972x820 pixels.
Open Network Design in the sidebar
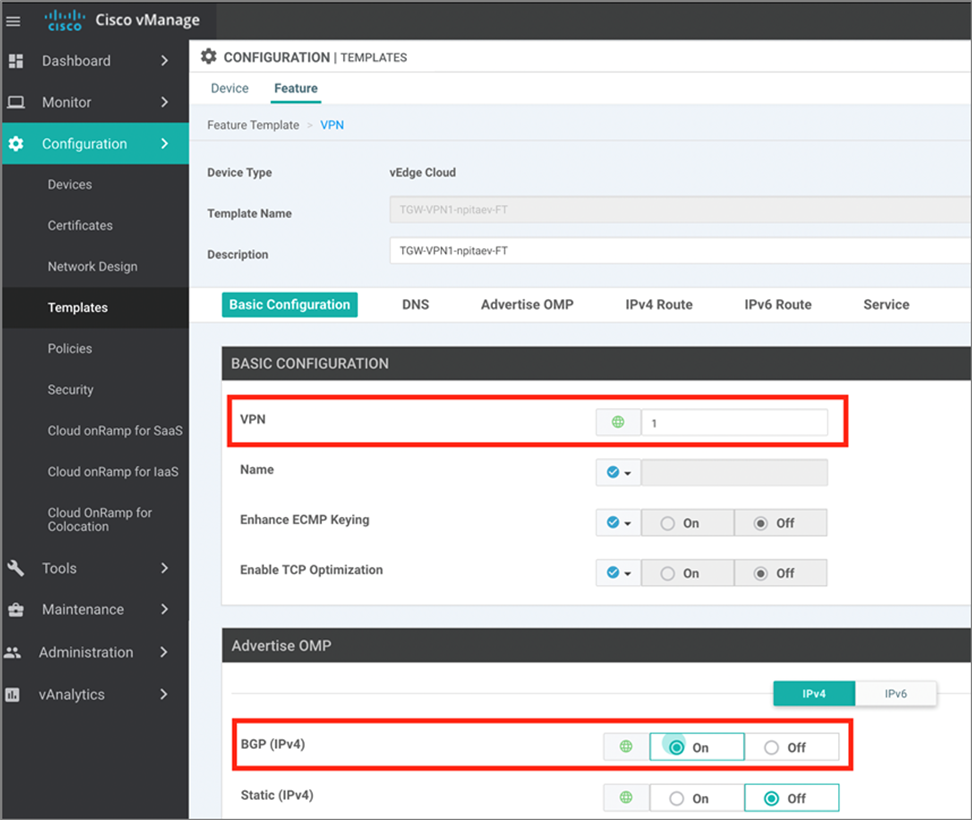point(92,267)
